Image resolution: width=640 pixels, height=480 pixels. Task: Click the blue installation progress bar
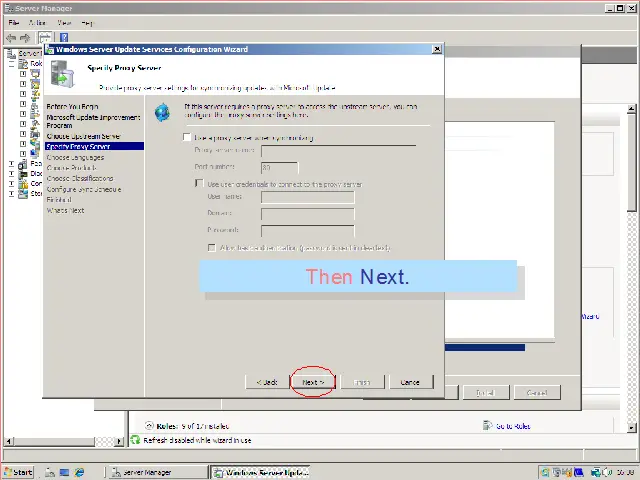(484, 347)
